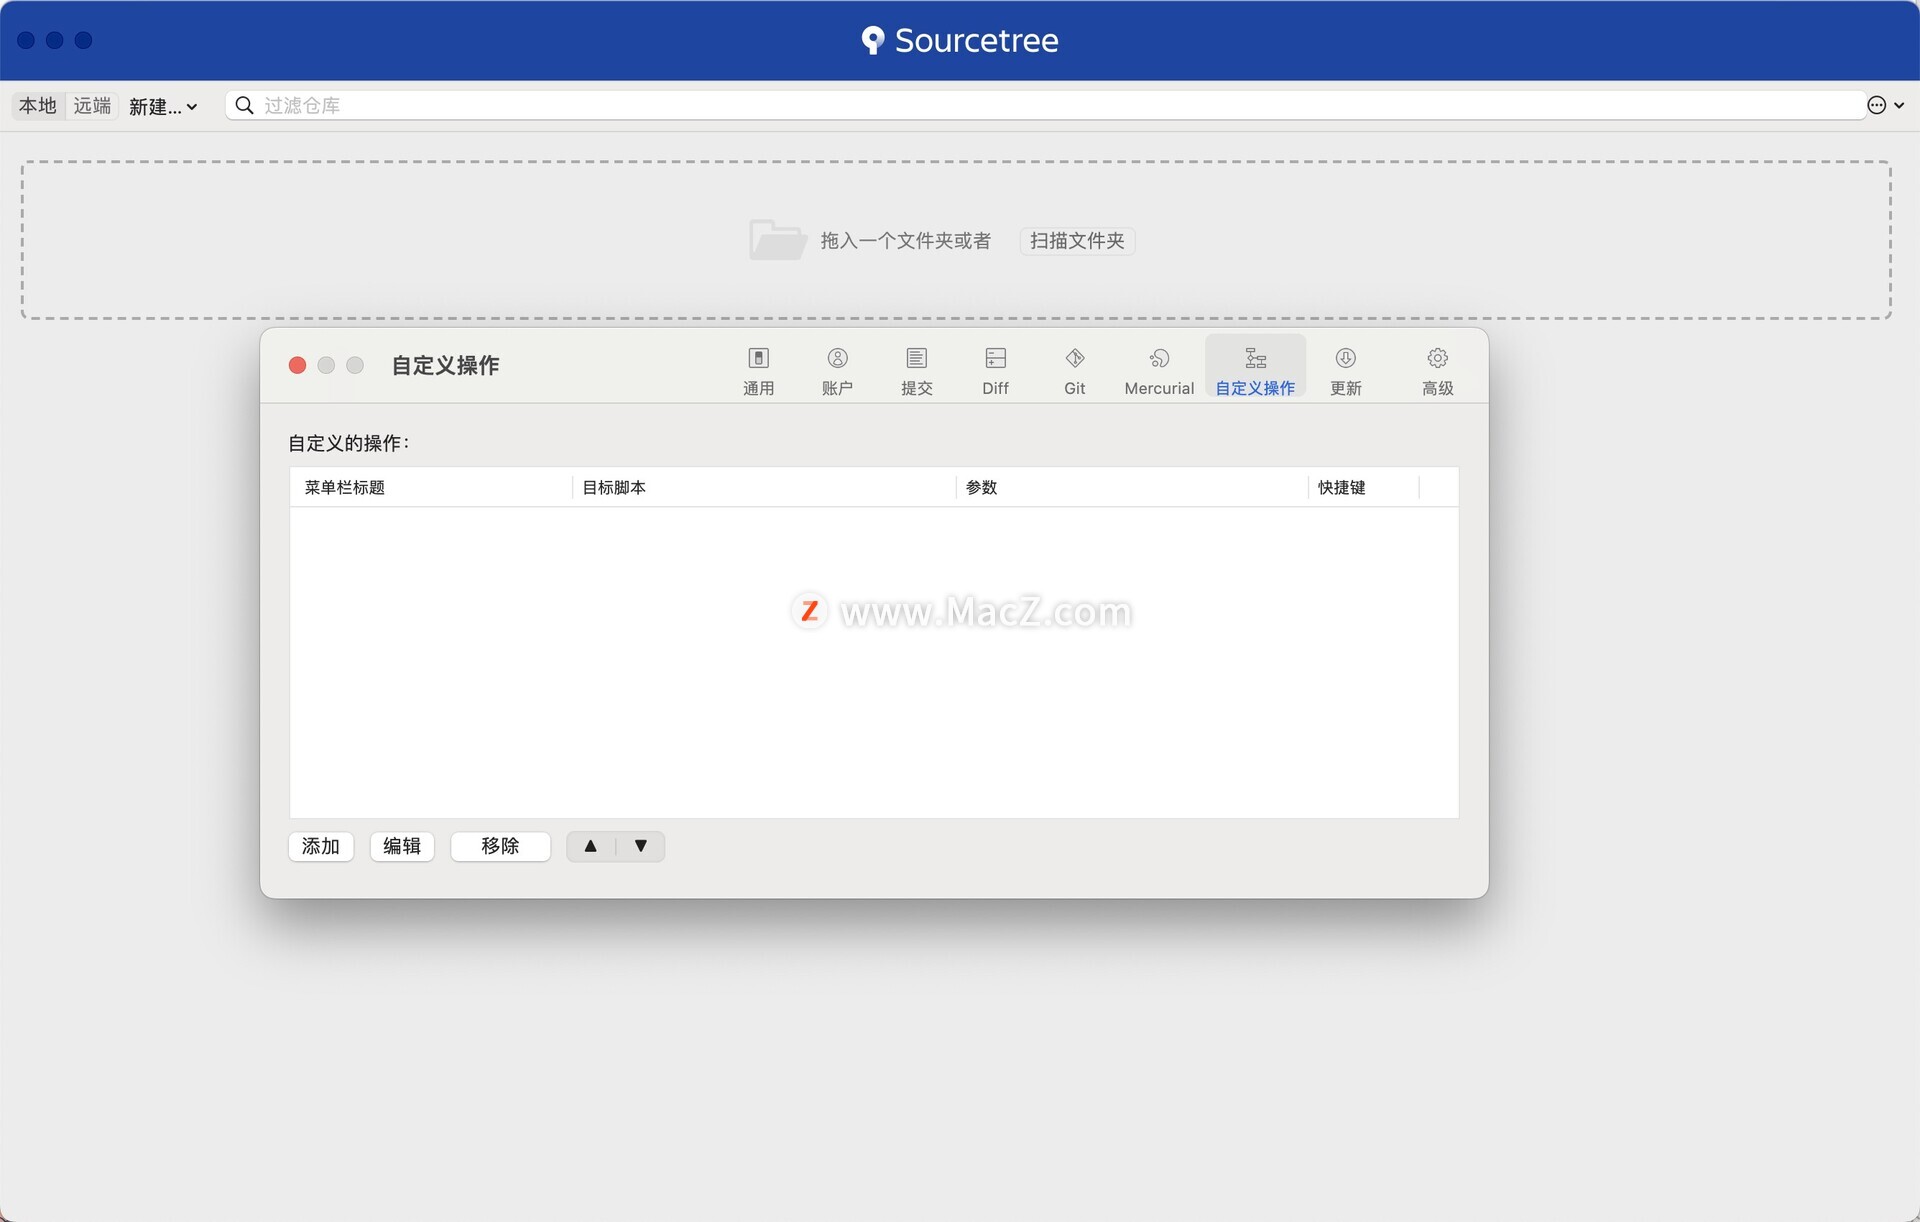Click the 扫描文件夹 button
This screenshot has width=1920, height=1222.
coord(1077,241)
